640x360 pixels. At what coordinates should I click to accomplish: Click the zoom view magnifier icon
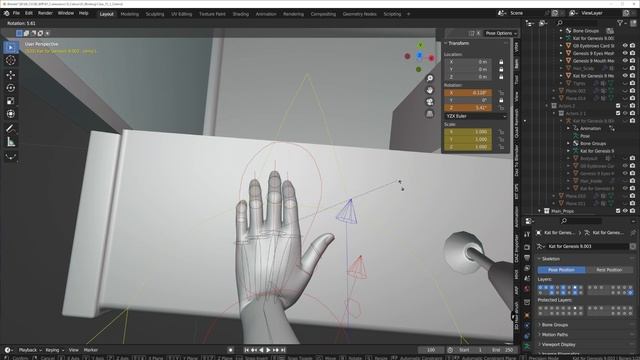(x=430, y=78)
